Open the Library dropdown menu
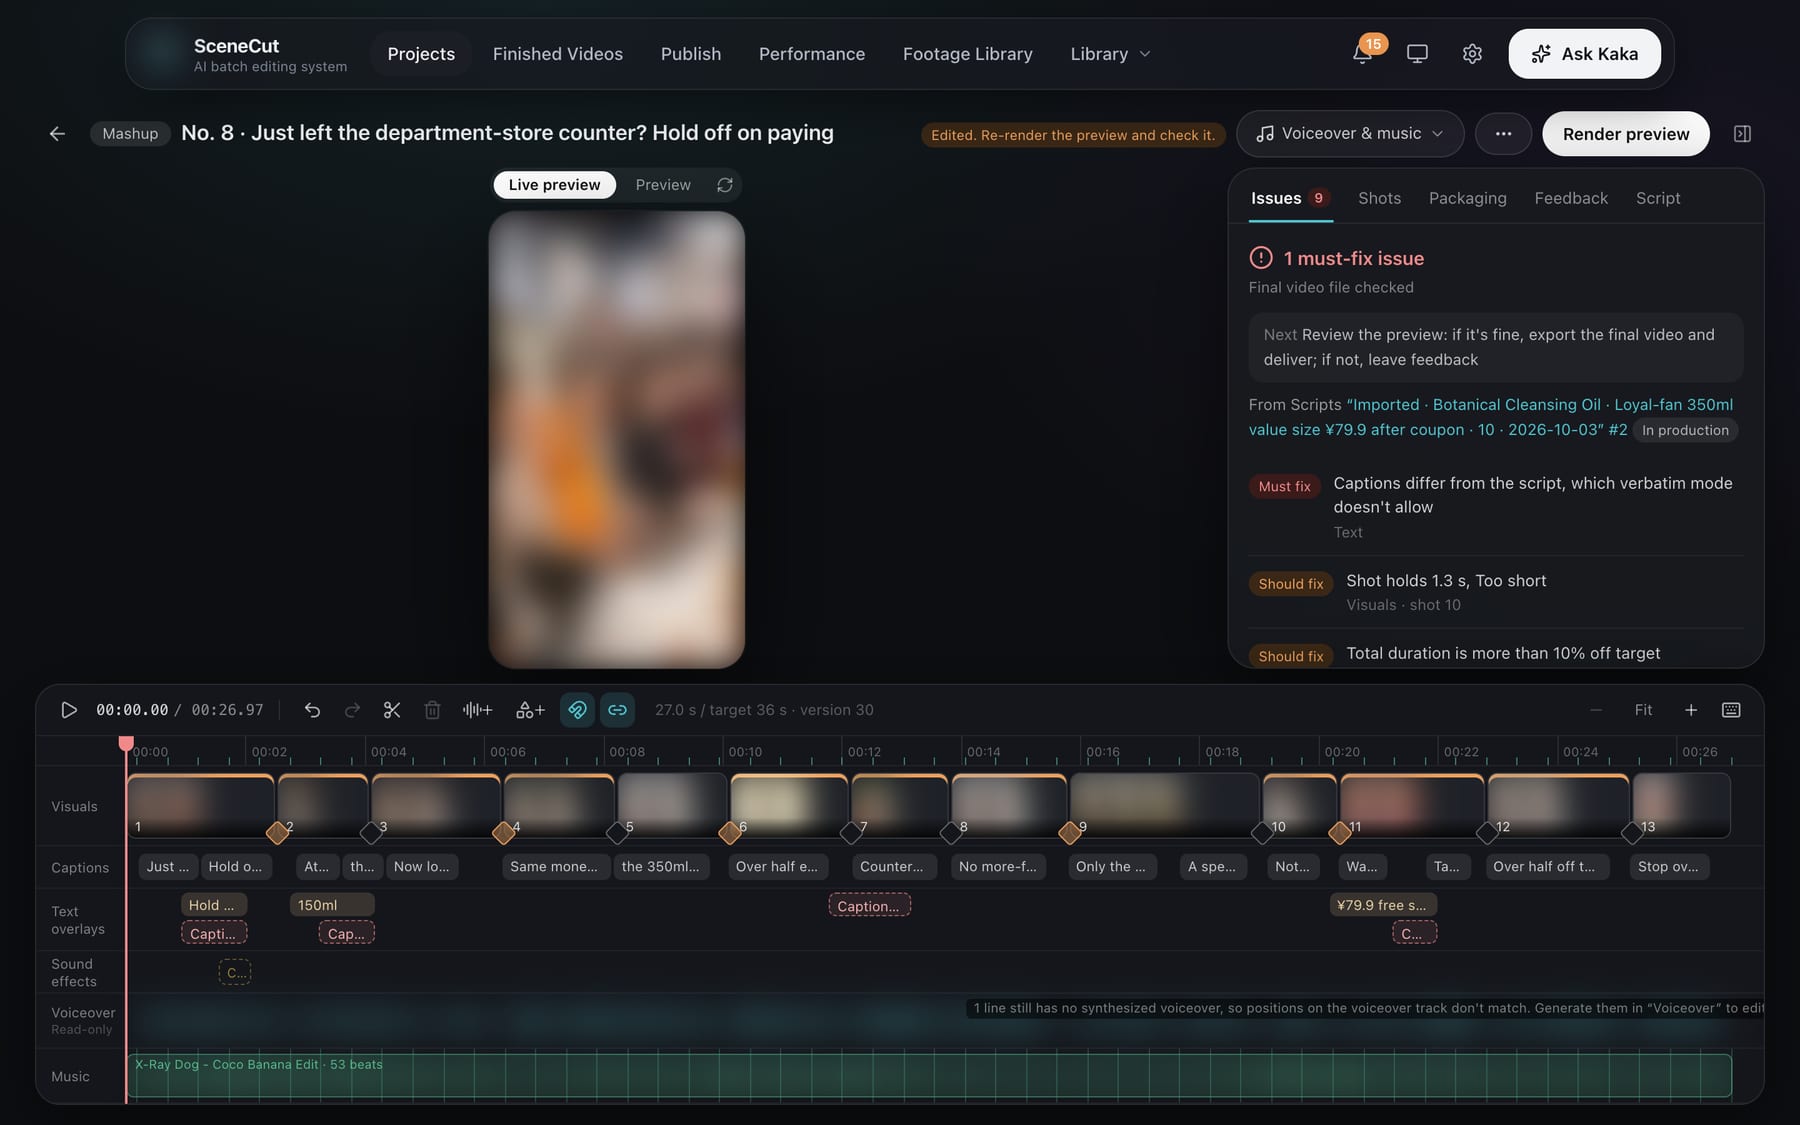Image resolution: width=1800 pixels, height=1125 pixels. tap(1110, 54)
